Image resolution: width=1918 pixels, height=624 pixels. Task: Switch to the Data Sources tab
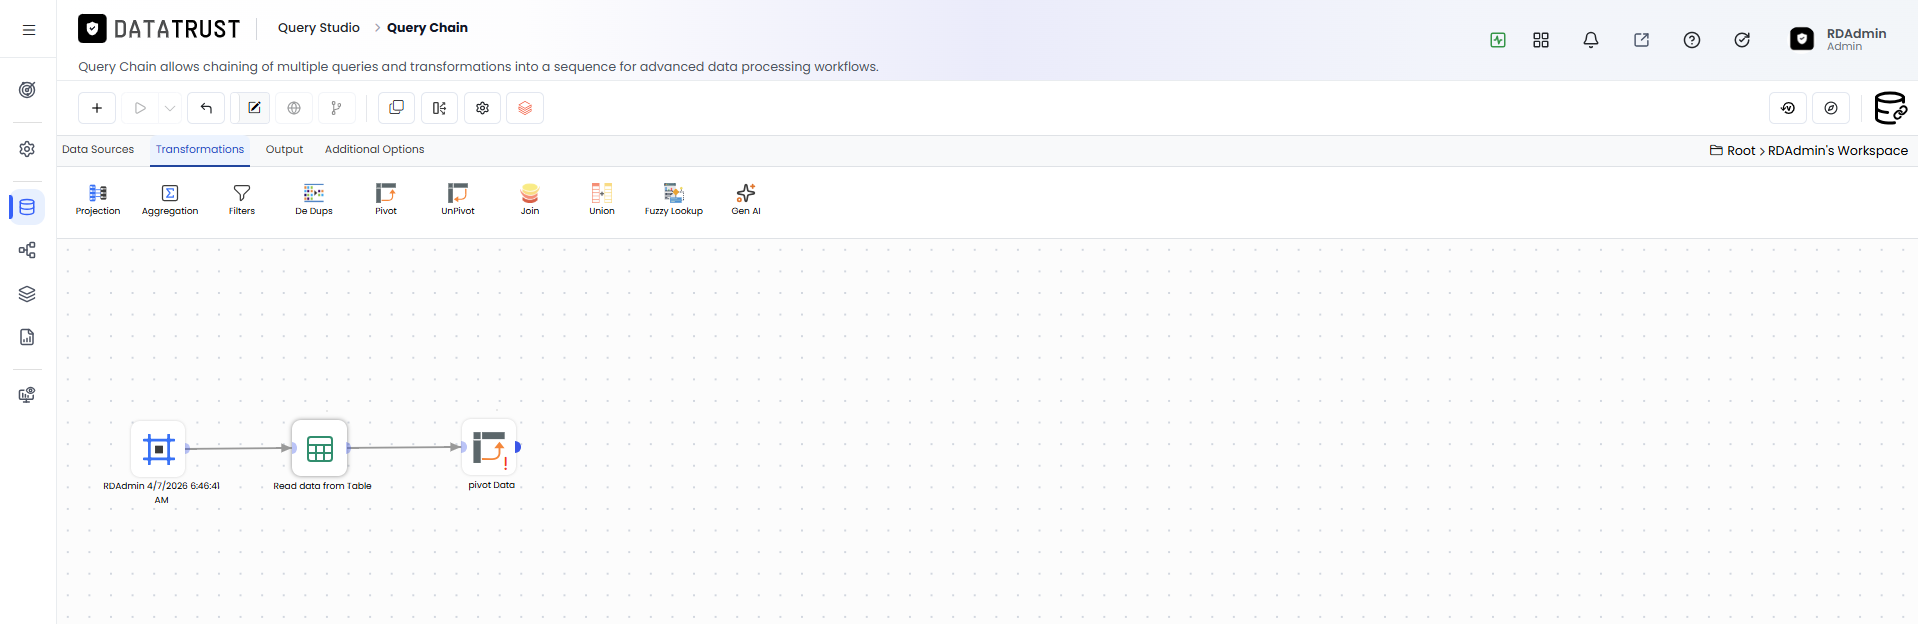[x=98, y=149]
